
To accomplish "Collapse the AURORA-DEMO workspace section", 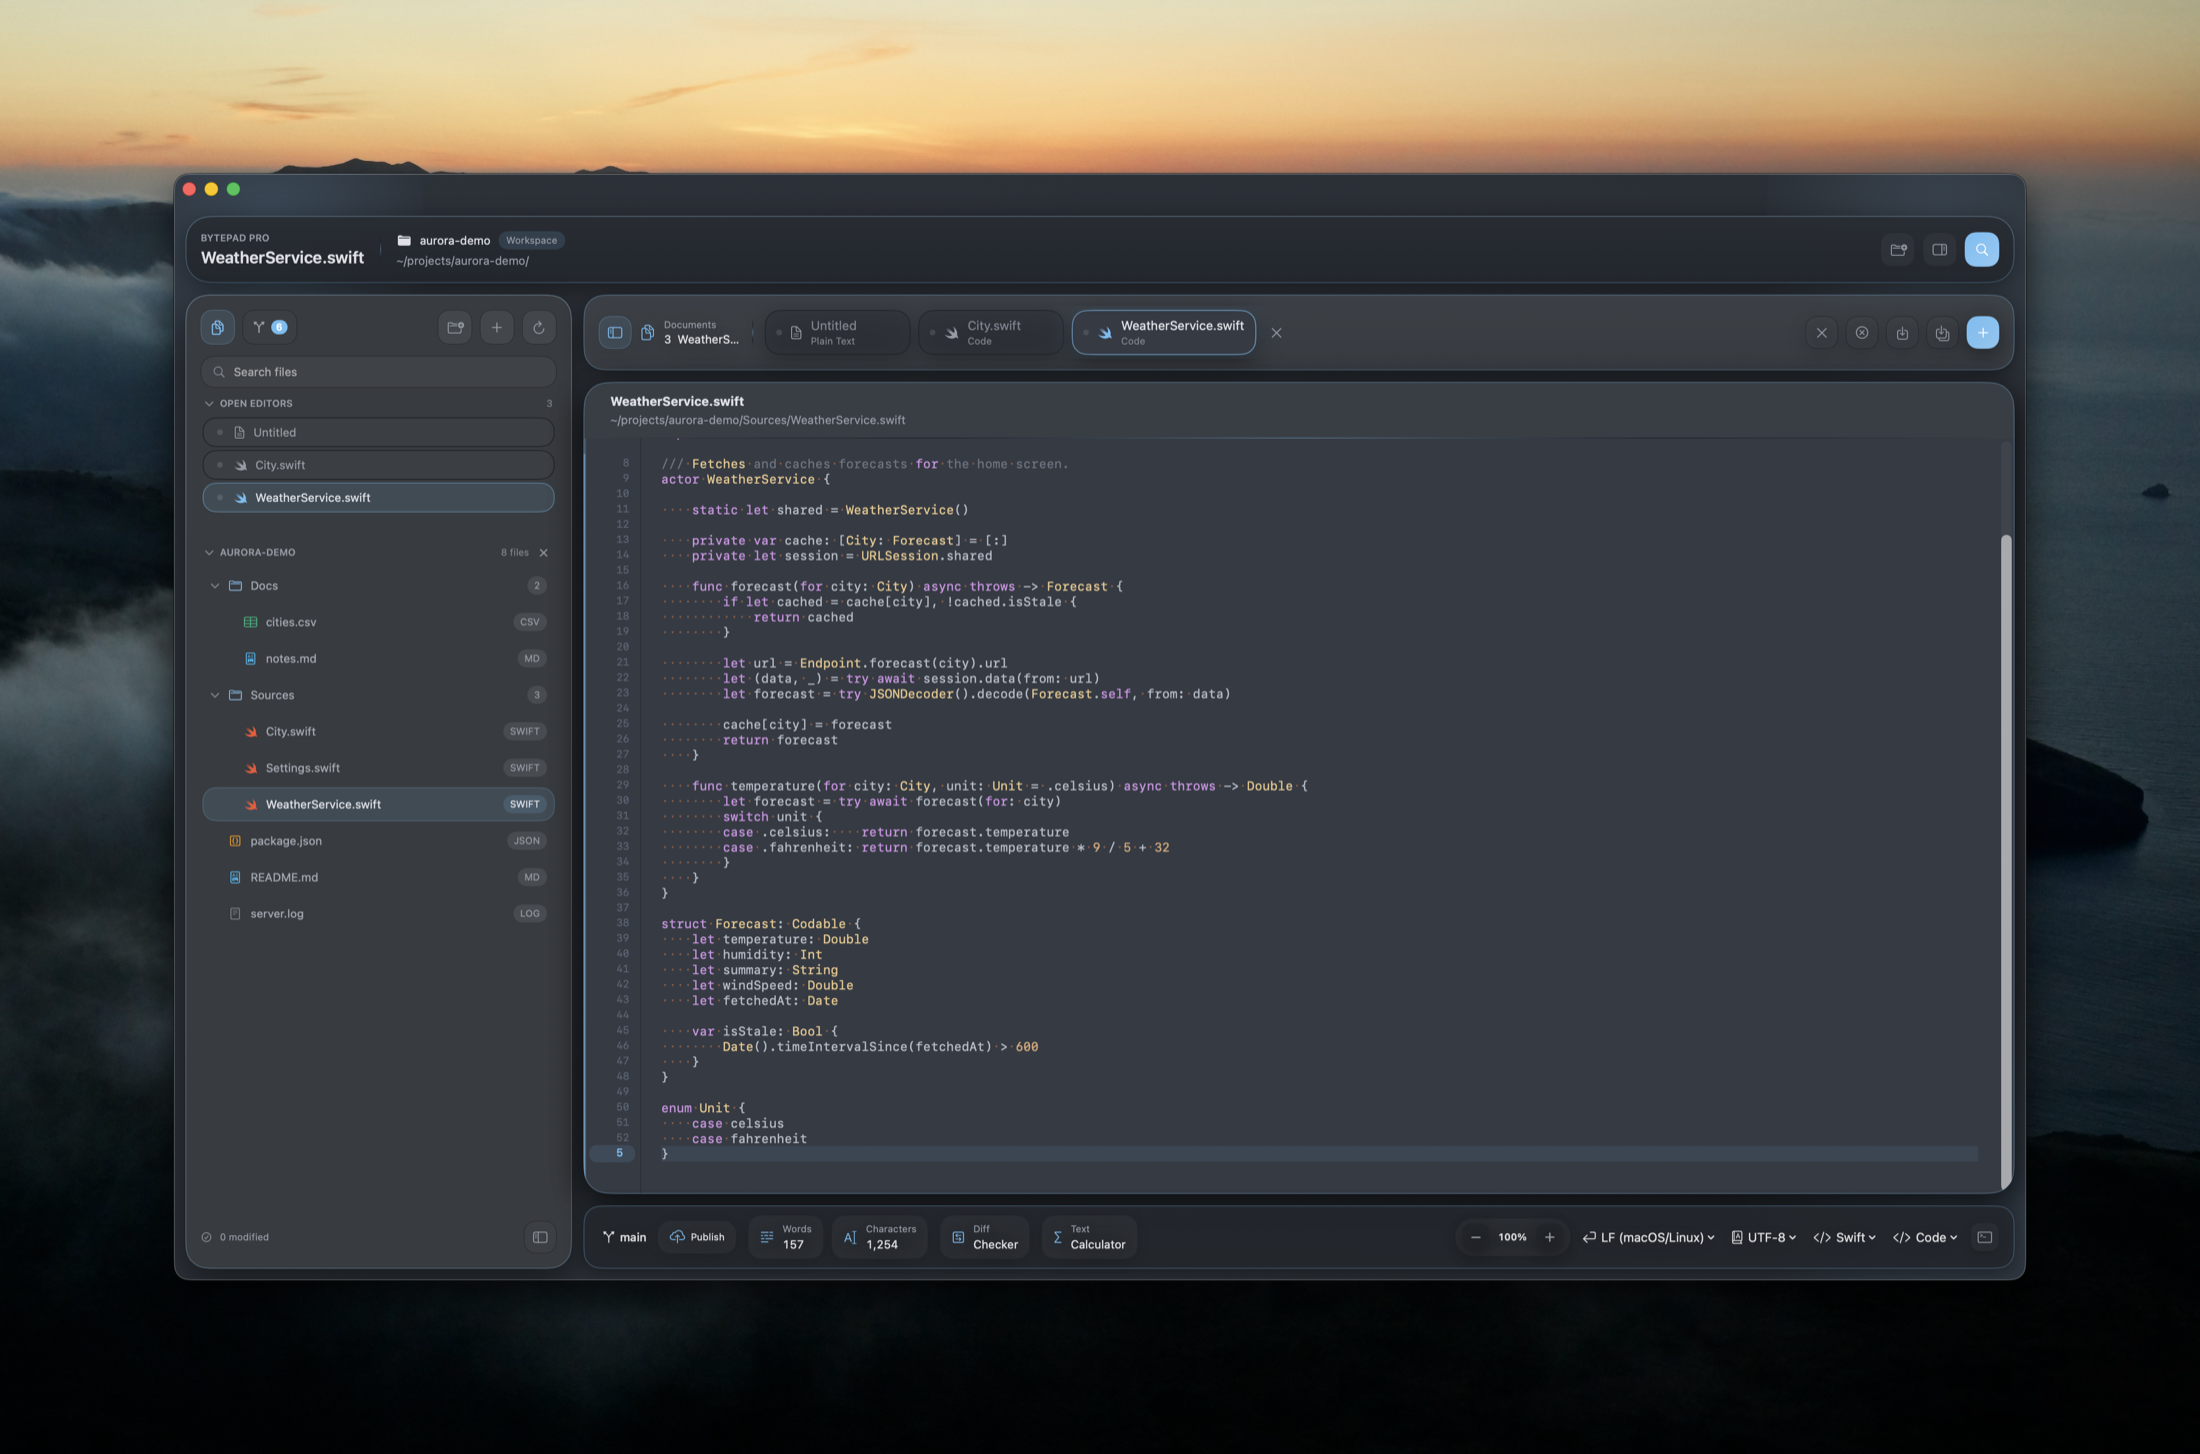I will click(209, 552).
